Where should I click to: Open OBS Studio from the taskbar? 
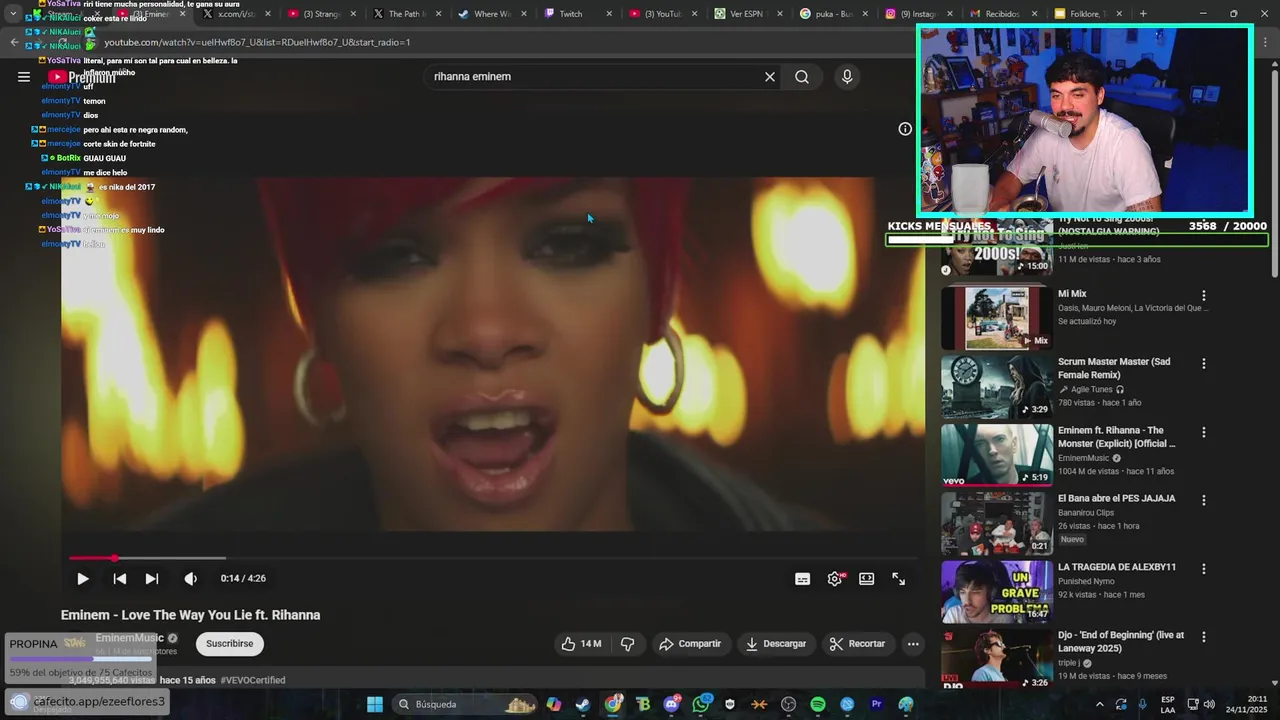789,704
